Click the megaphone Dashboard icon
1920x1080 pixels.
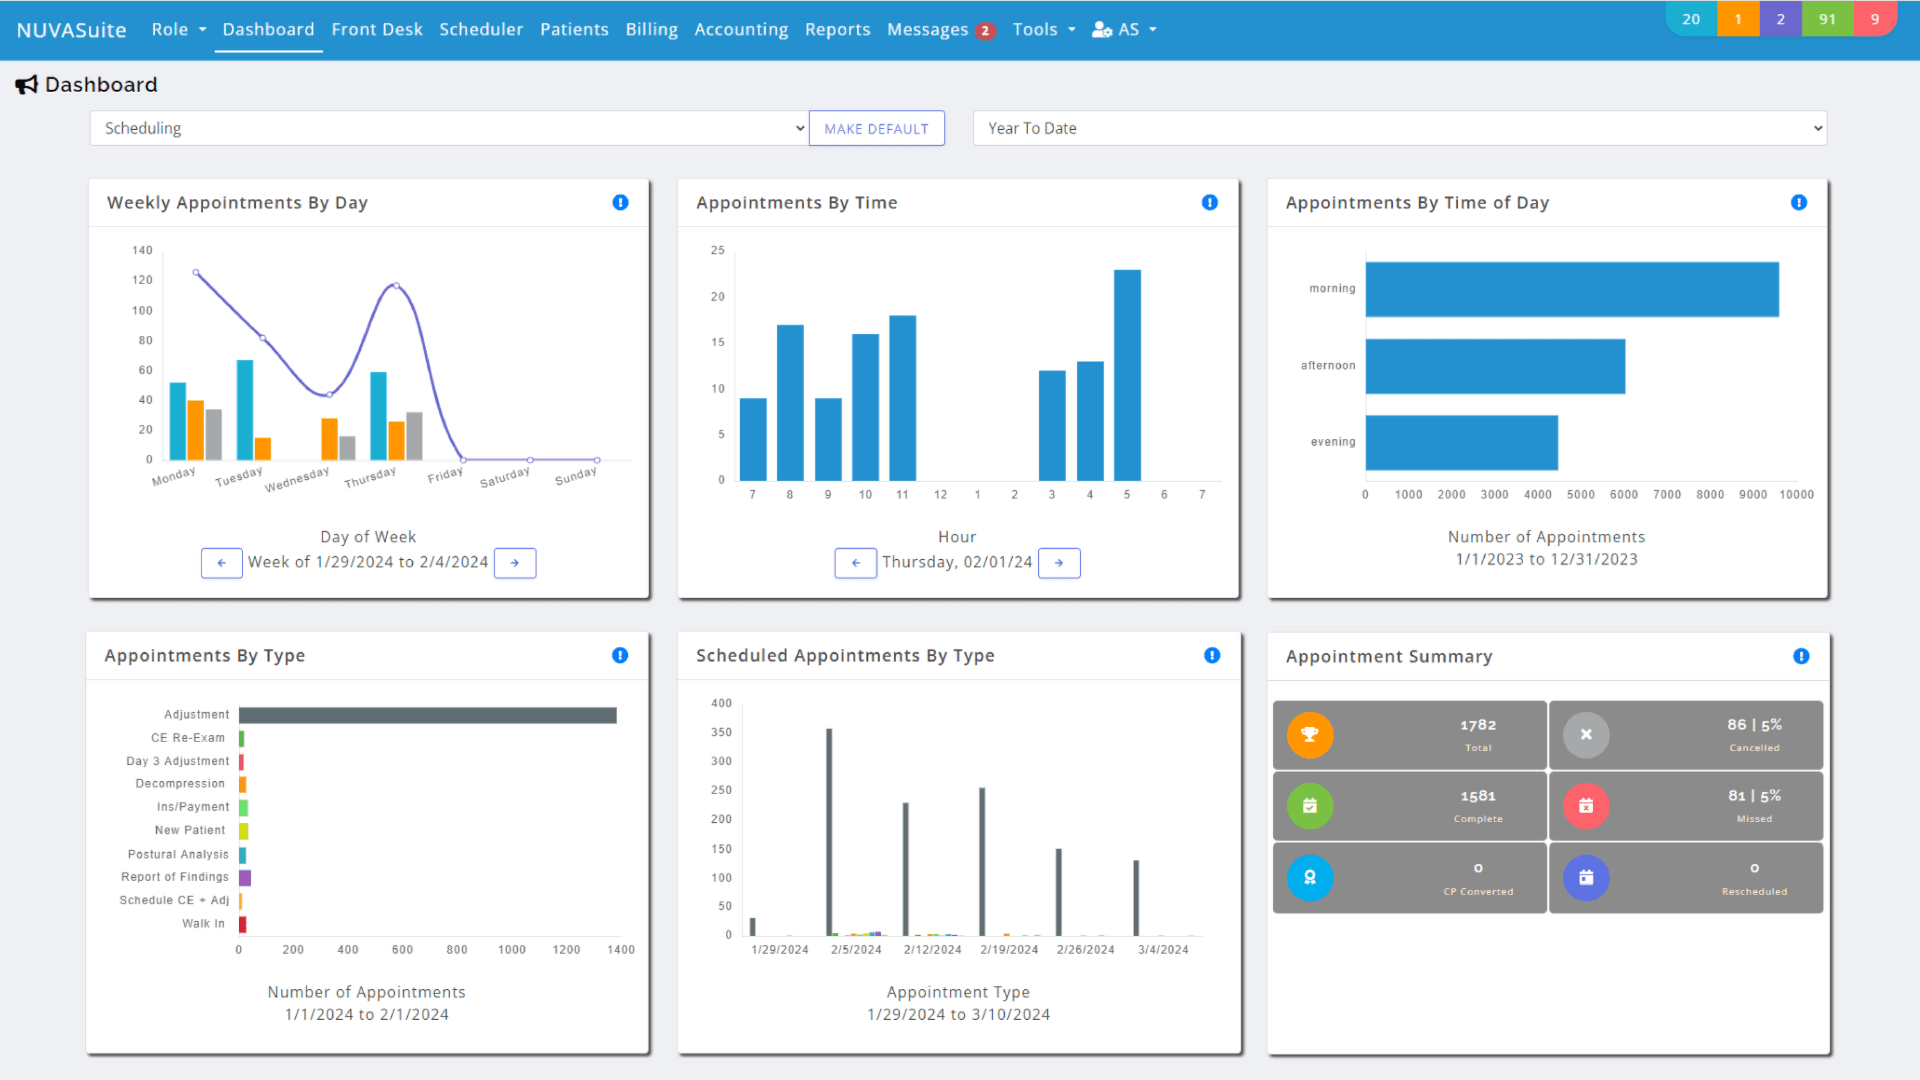pos(26,85)
